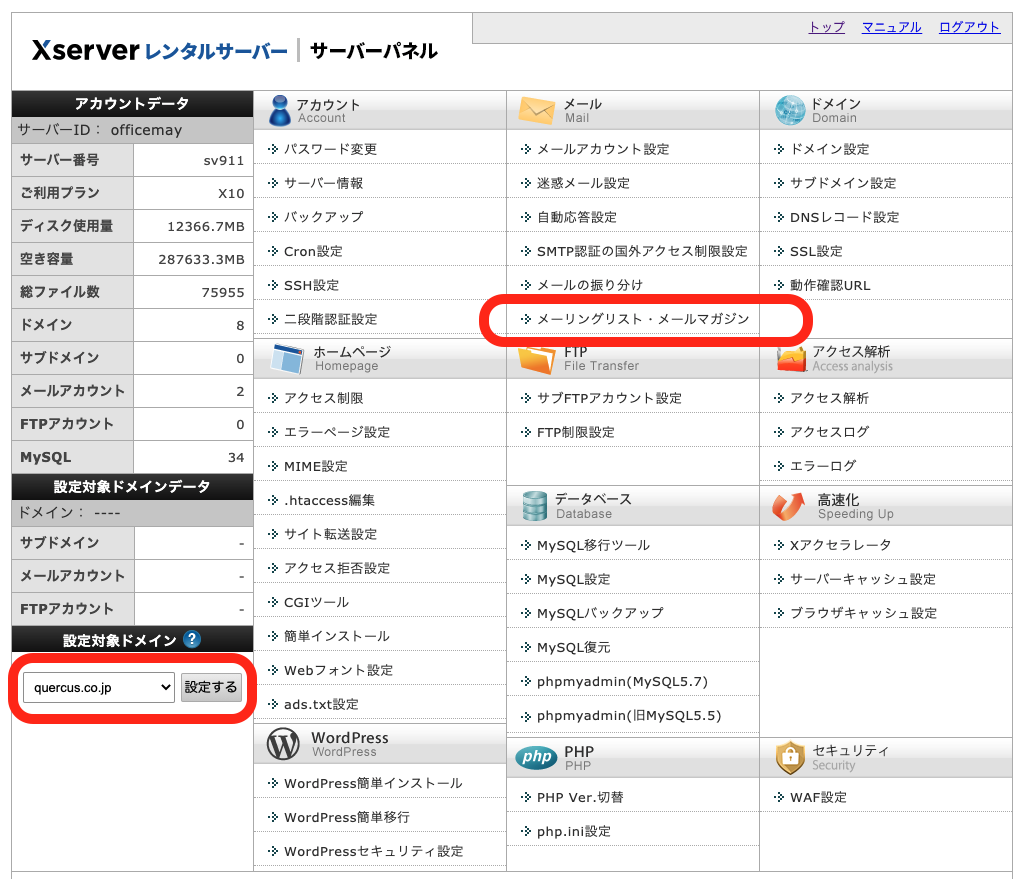Open サブFTPアカウント設定
Screen dimensions: 1025x879
(x=609, y=398)
